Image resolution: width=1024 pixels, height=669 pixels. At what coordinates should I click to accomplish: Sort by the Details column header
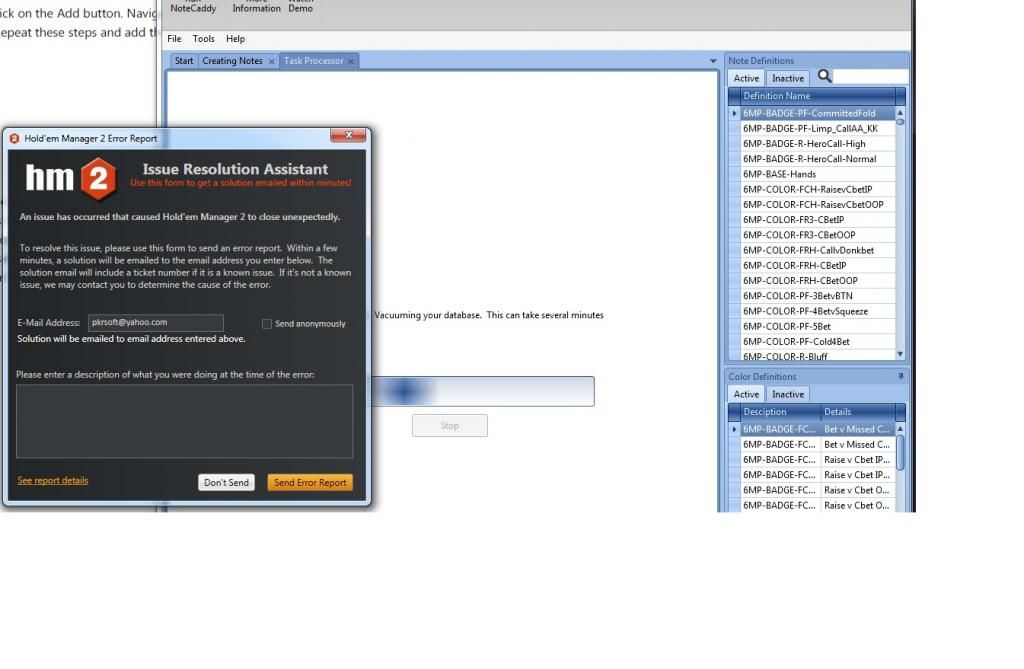[x=858, y=412]
